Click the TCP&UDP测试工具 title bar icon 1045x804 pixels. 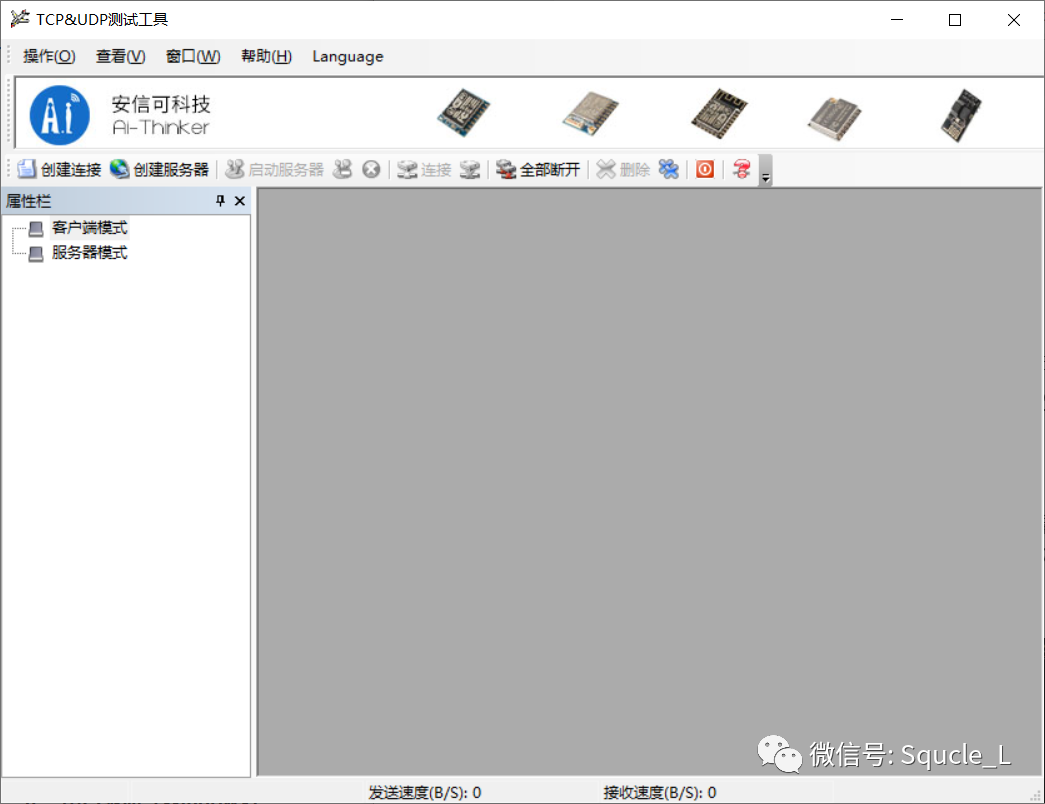(20, 19)
